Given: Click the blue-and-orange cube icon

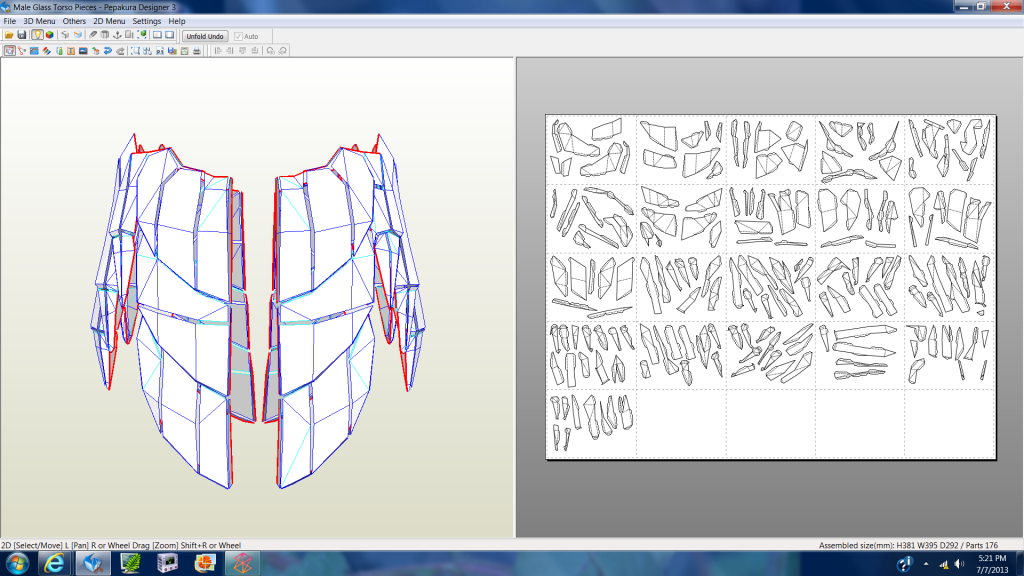Looking at the screenshot, I should tap(78, 35).
